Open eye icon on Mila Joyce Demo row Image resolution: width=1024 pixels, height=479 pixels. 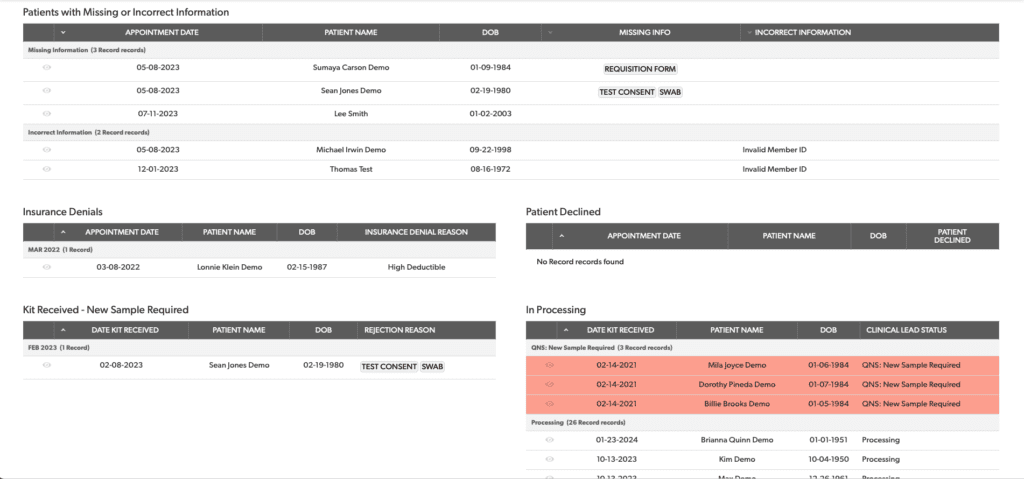549,365
